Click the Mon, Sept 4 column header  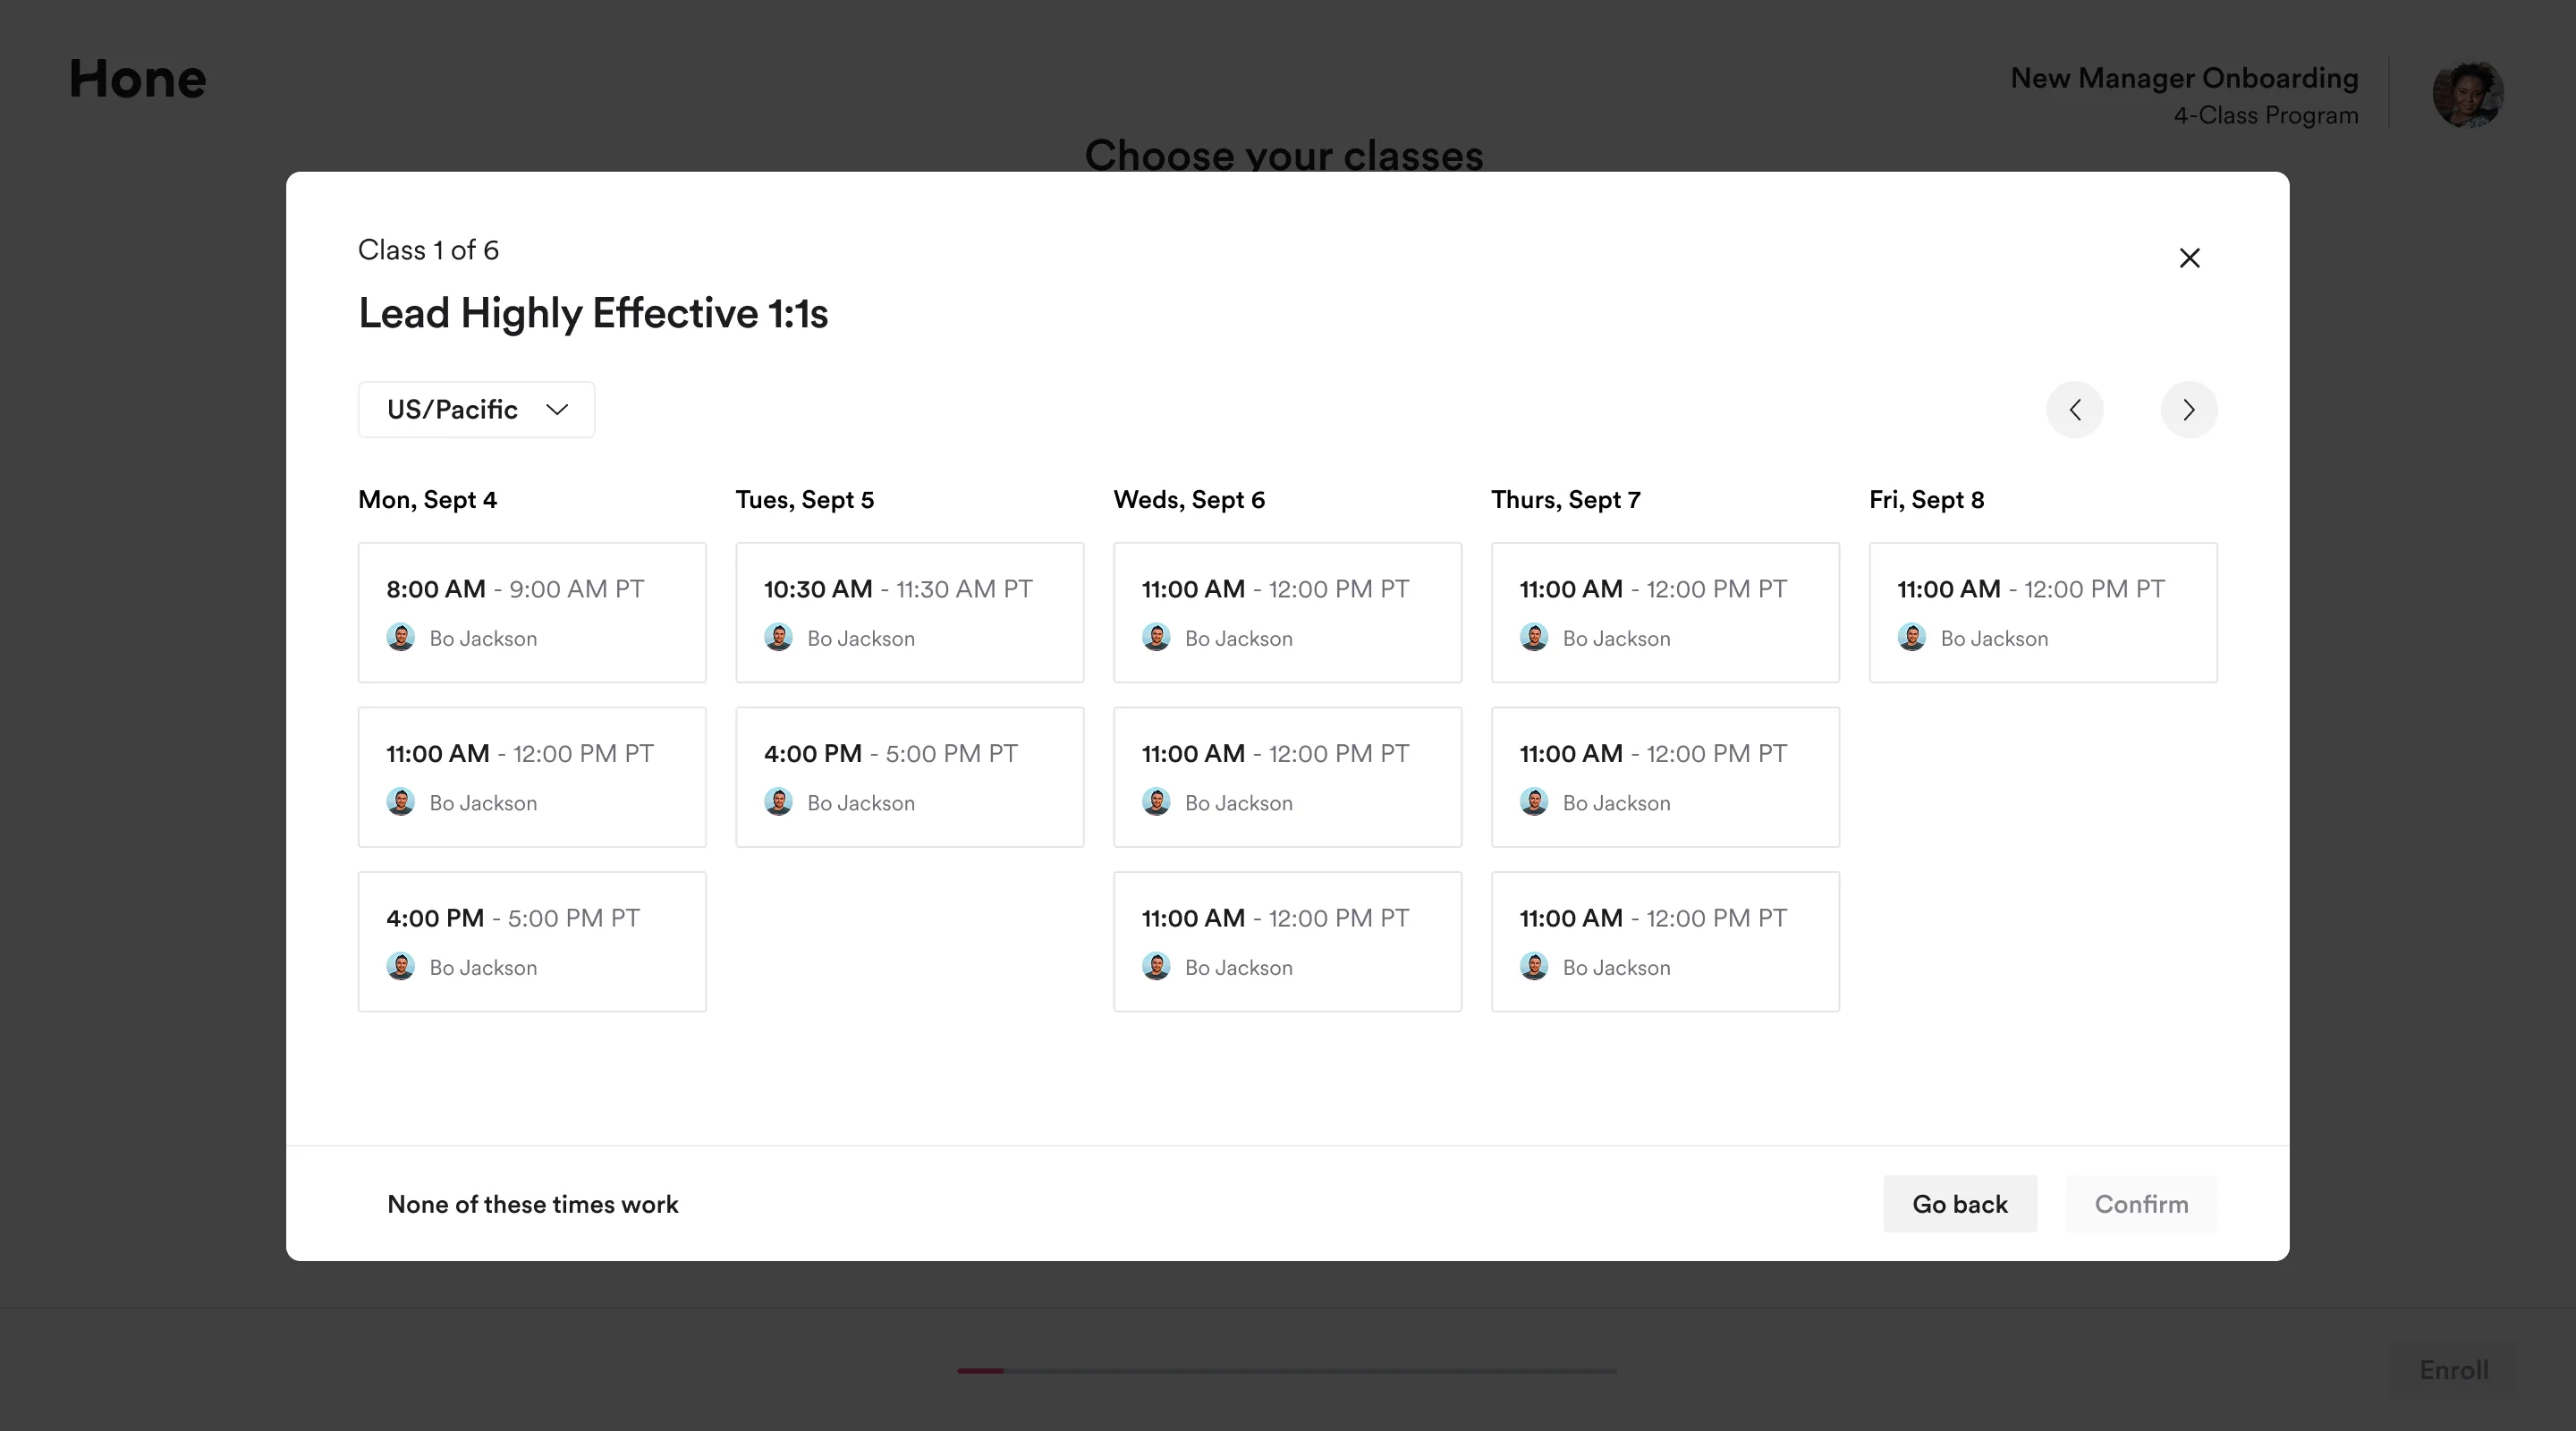[x=427, y=500]
